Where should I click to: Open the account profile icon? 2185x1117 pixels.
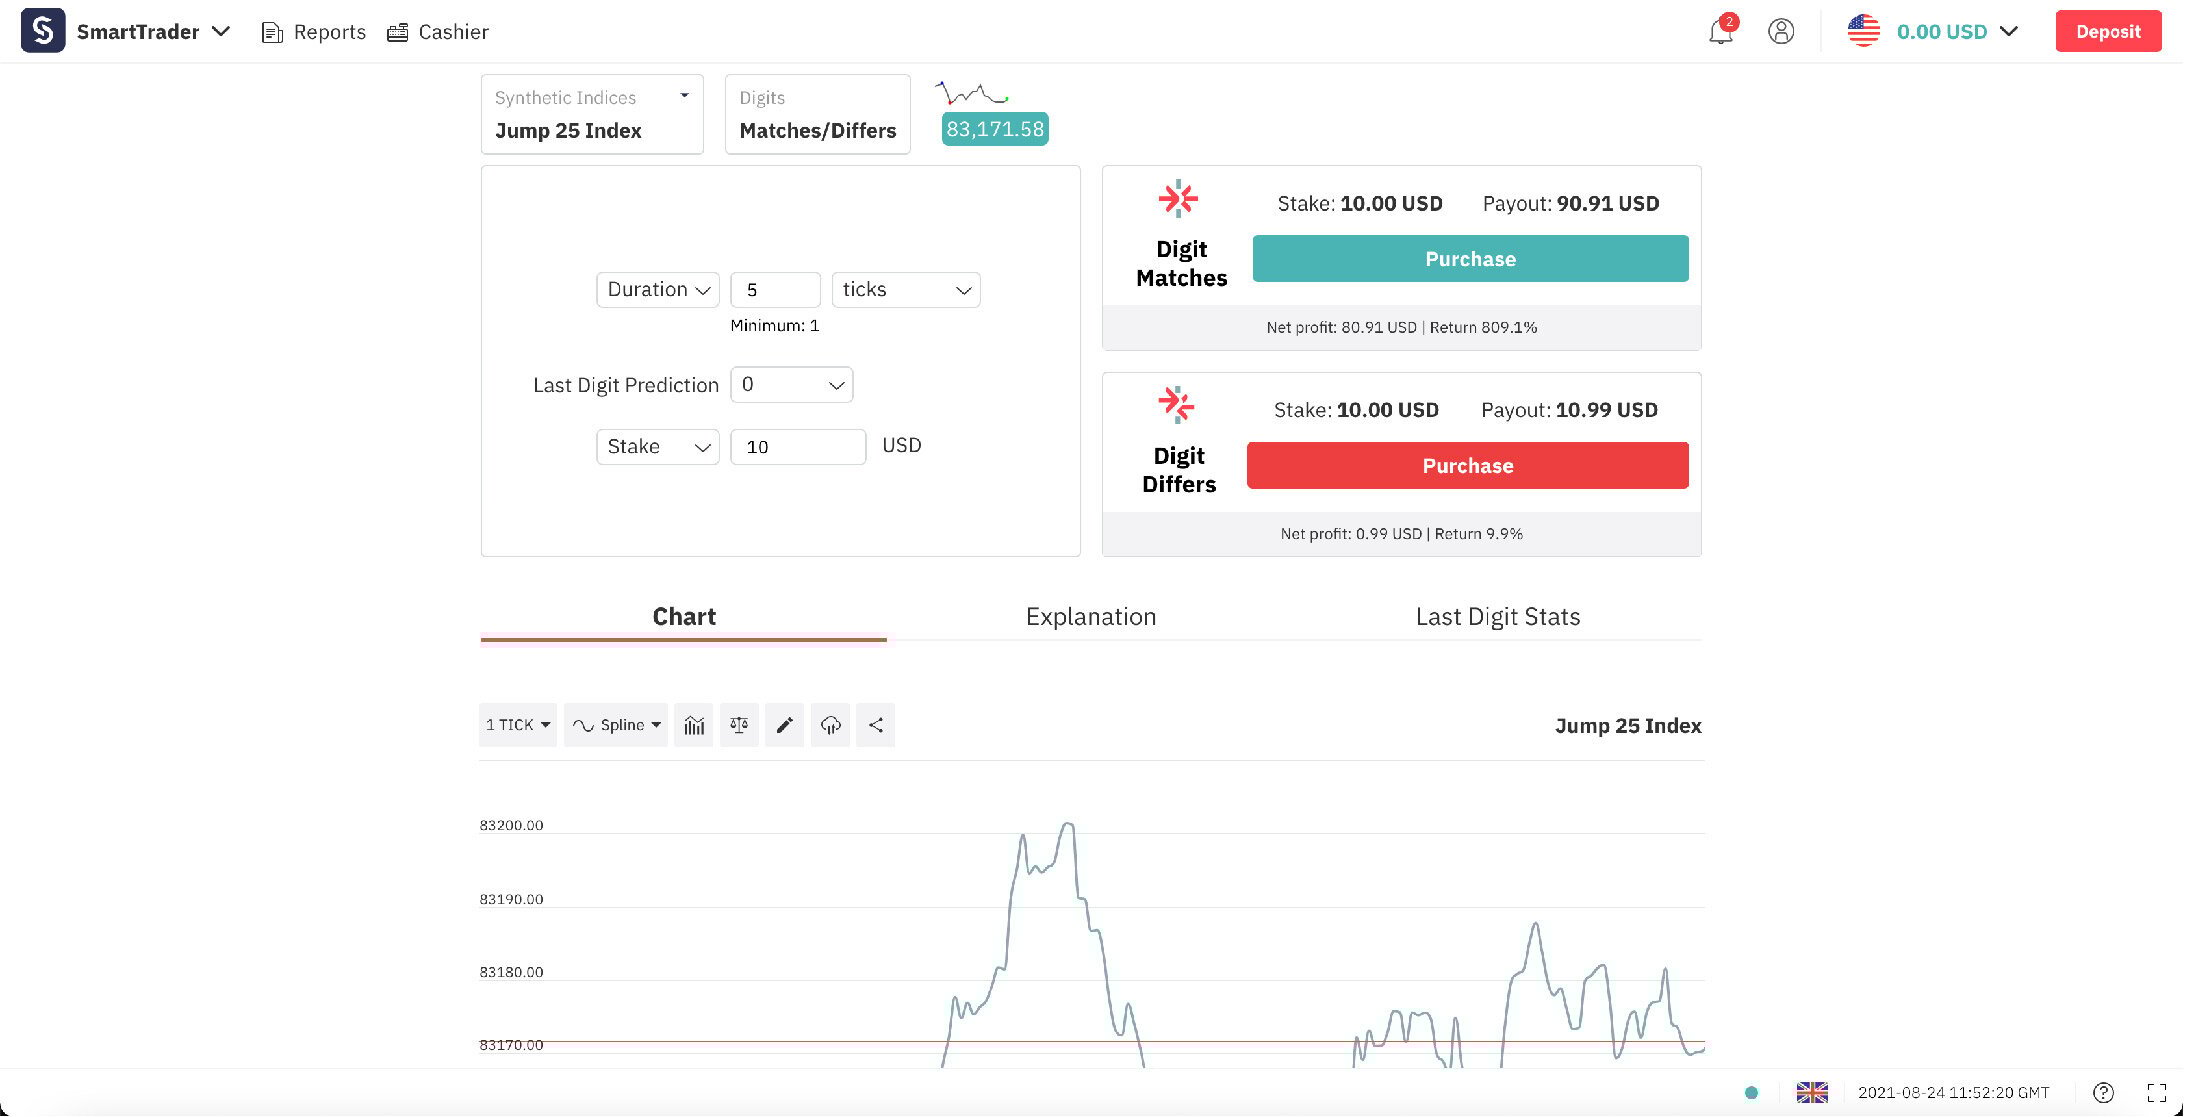point(1781,31)
